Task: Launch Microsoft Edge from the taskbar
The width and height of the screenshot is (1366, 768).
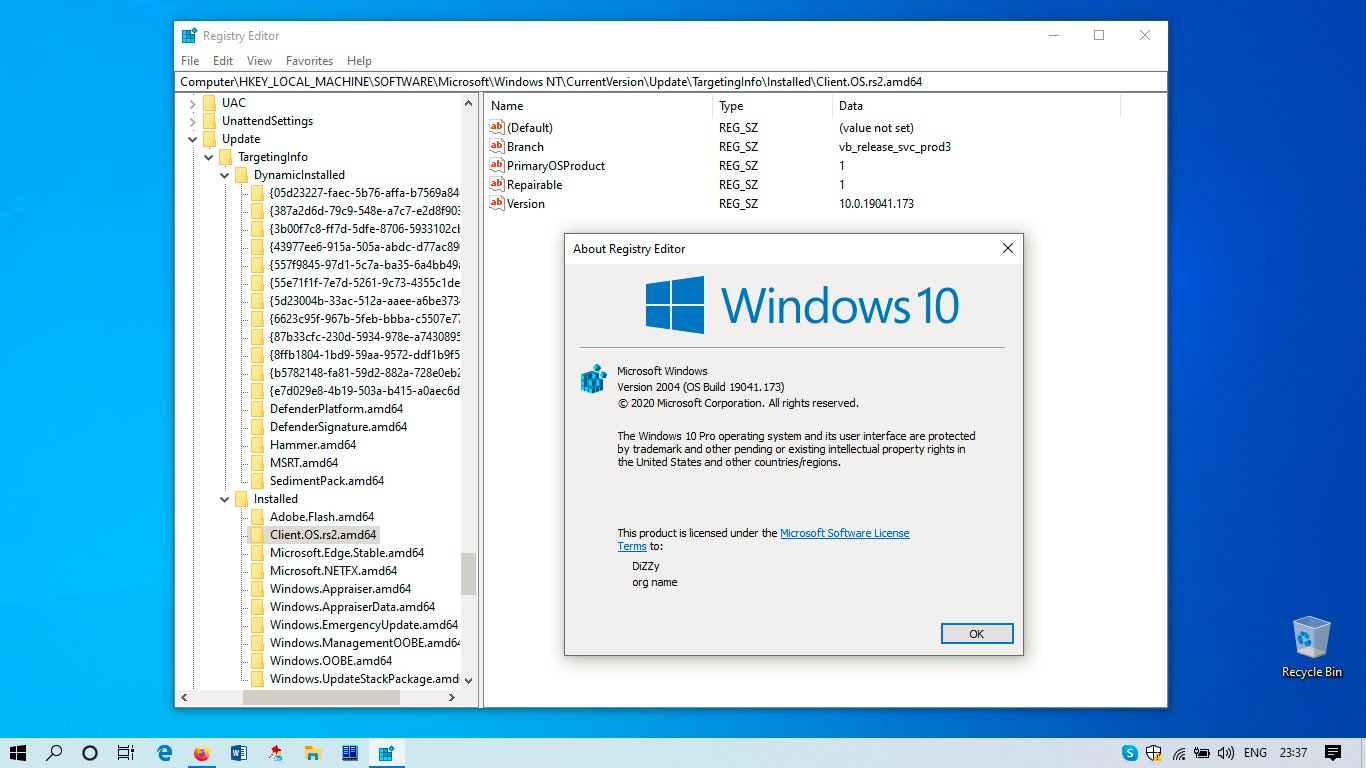Action: click(x=166, y=753)
